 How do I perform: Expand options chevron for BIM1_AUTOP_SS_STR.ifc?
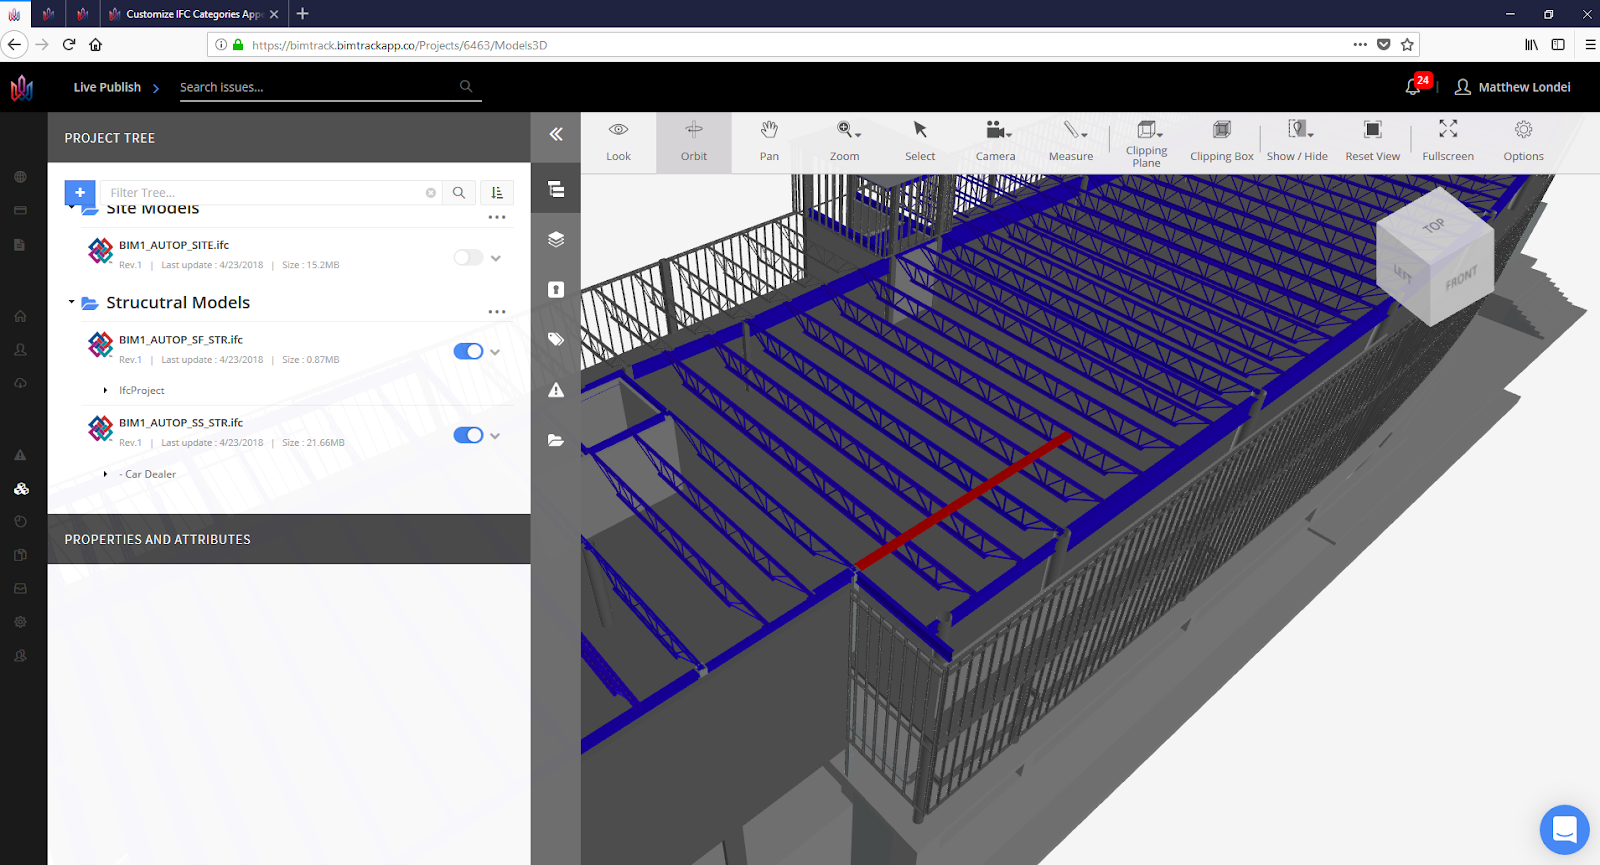[x=495, y=436]
